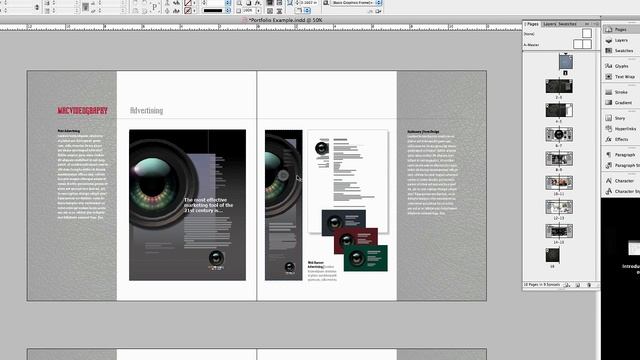Screen dimensions: 640x360
Task: Click the fill color swatch in the control bar
Action: (188, 3)
